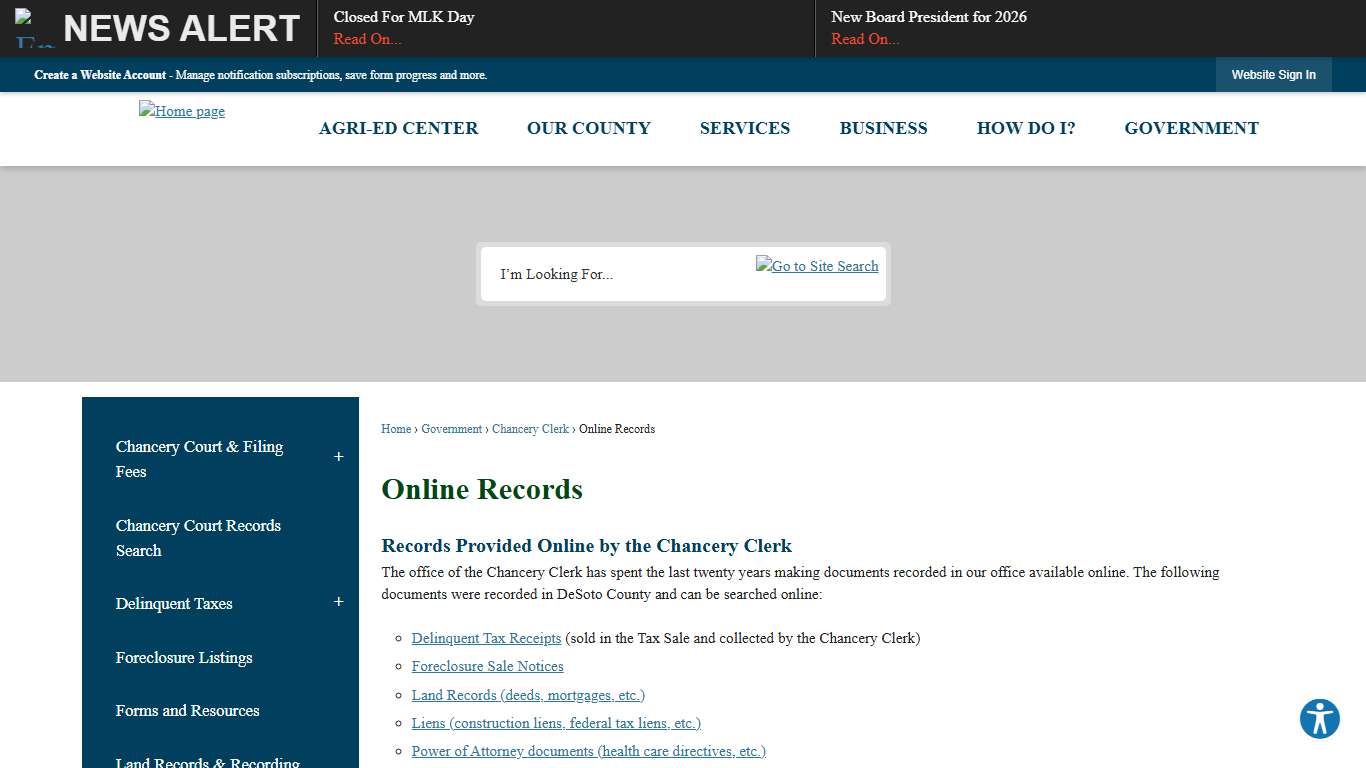Image resolution: width=1366 pixels, height=768 pixels.
Task: Expand Chancery Court & Filing Fees section
Action: pyautogui.click(x=338, y=455)
